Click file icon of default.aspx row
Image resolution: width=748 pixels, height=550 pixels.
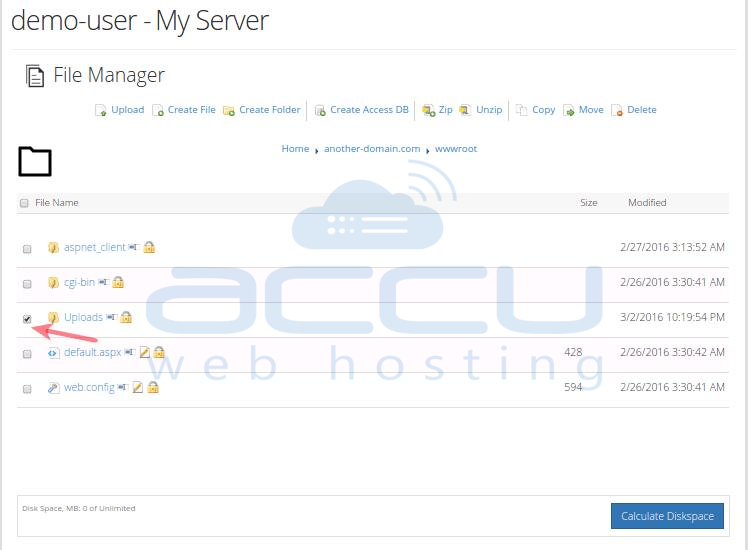(53, 353)
